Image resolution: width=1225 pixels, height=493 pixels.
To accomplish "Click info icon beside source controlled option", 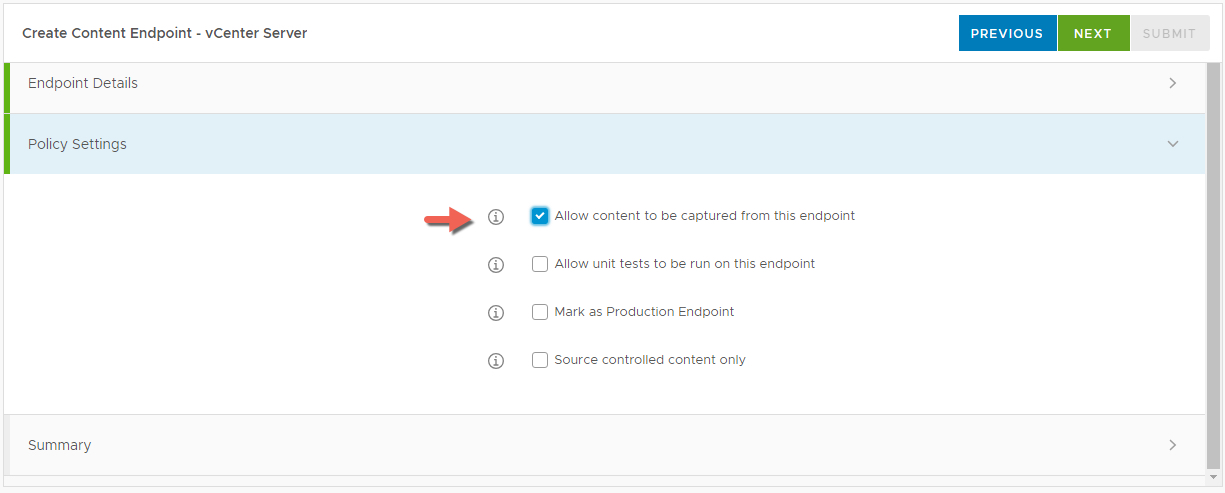I will pyautogui.click(x=495, y=361).
